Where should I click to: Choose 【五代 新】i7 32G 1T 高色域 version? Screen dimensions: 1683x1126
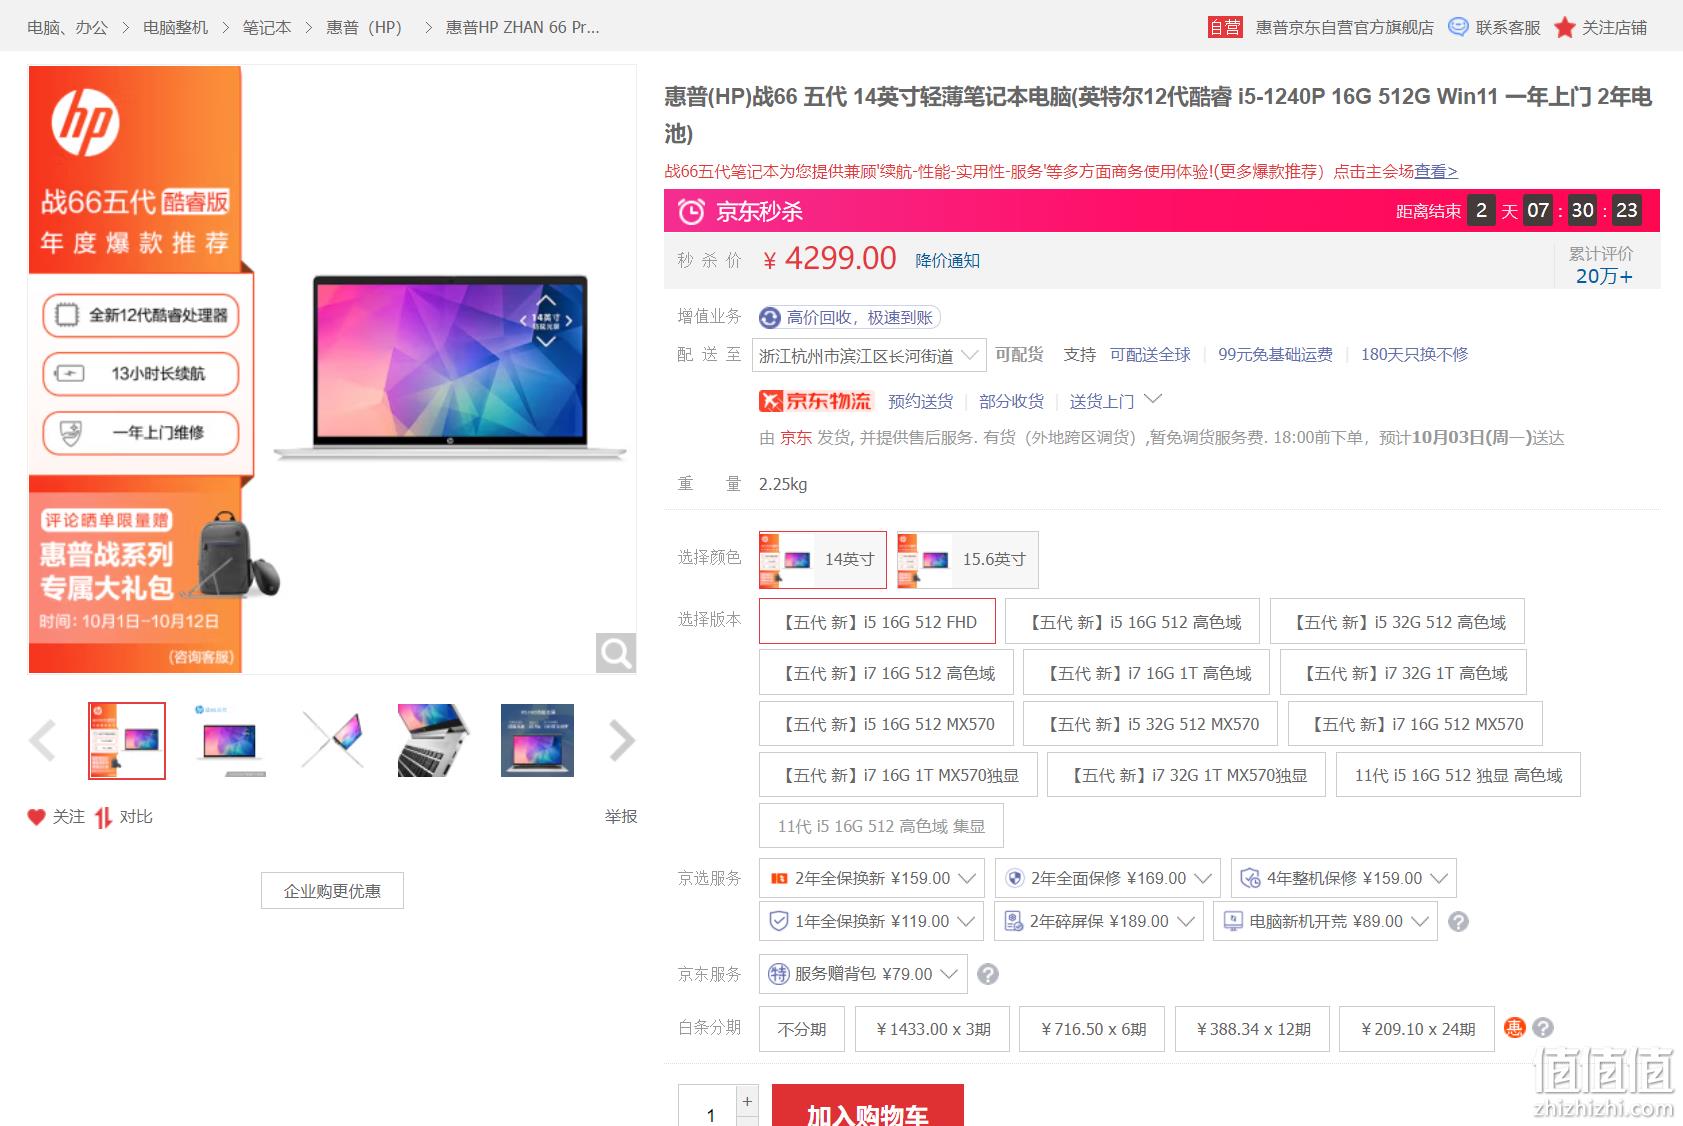(x=1403, y=673)
